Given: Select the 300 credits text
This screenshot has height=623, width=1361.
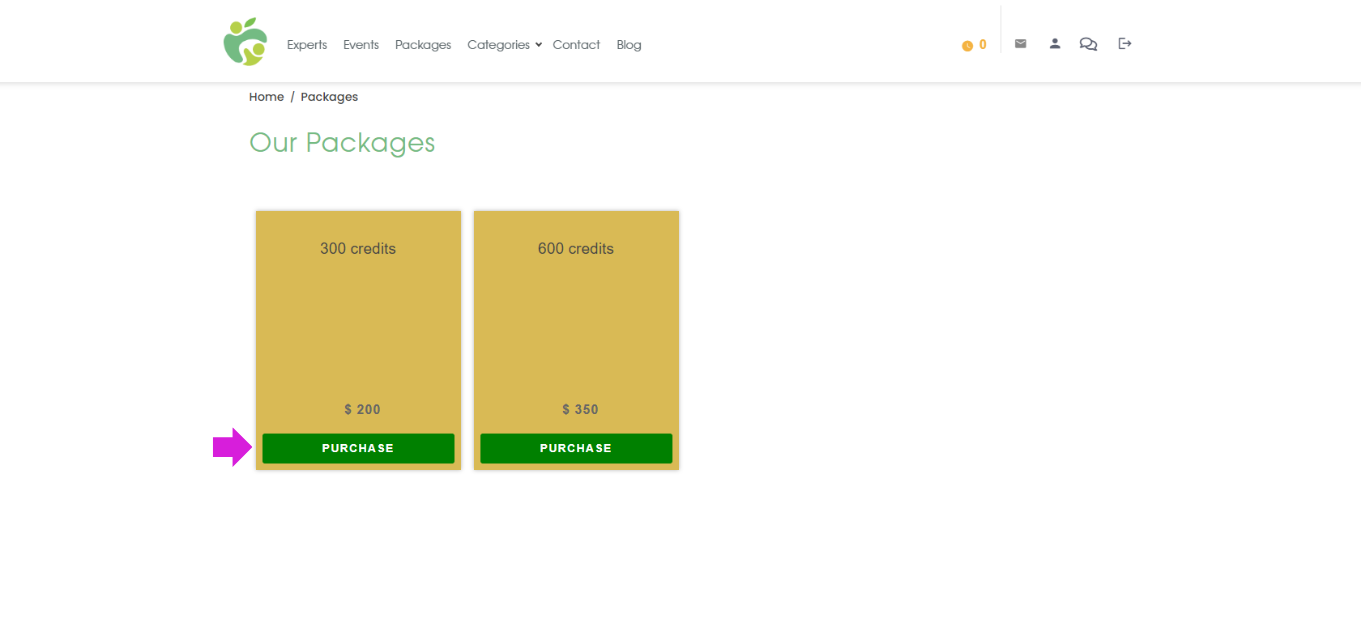Looking at the screenshot, I should (358, 249).
